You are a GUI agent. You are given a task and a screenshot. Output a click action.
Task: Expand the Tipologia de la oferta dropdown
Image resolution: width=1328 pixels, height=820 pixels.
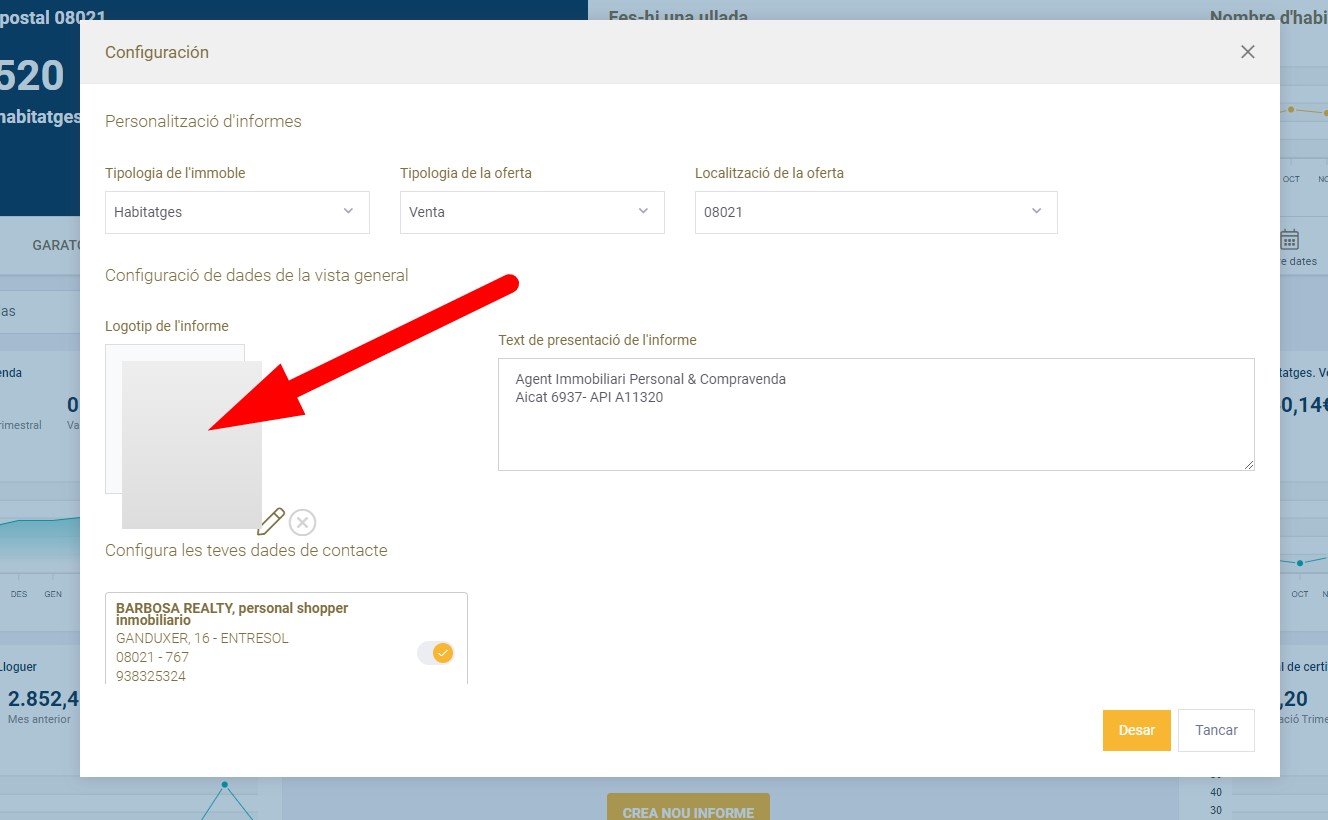pyautogui.click(x=531, y=212)
